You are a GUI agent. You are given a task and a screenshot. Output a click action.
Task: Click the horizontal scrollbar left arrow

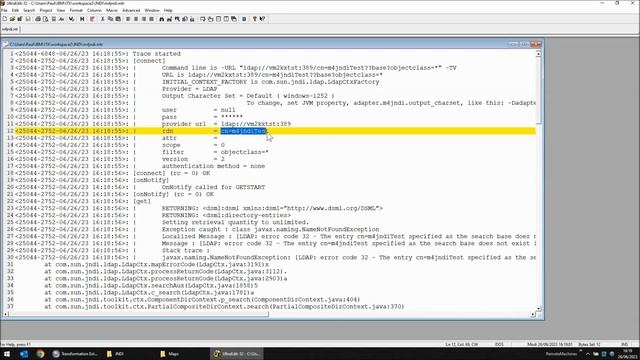(x=5, y=314)
